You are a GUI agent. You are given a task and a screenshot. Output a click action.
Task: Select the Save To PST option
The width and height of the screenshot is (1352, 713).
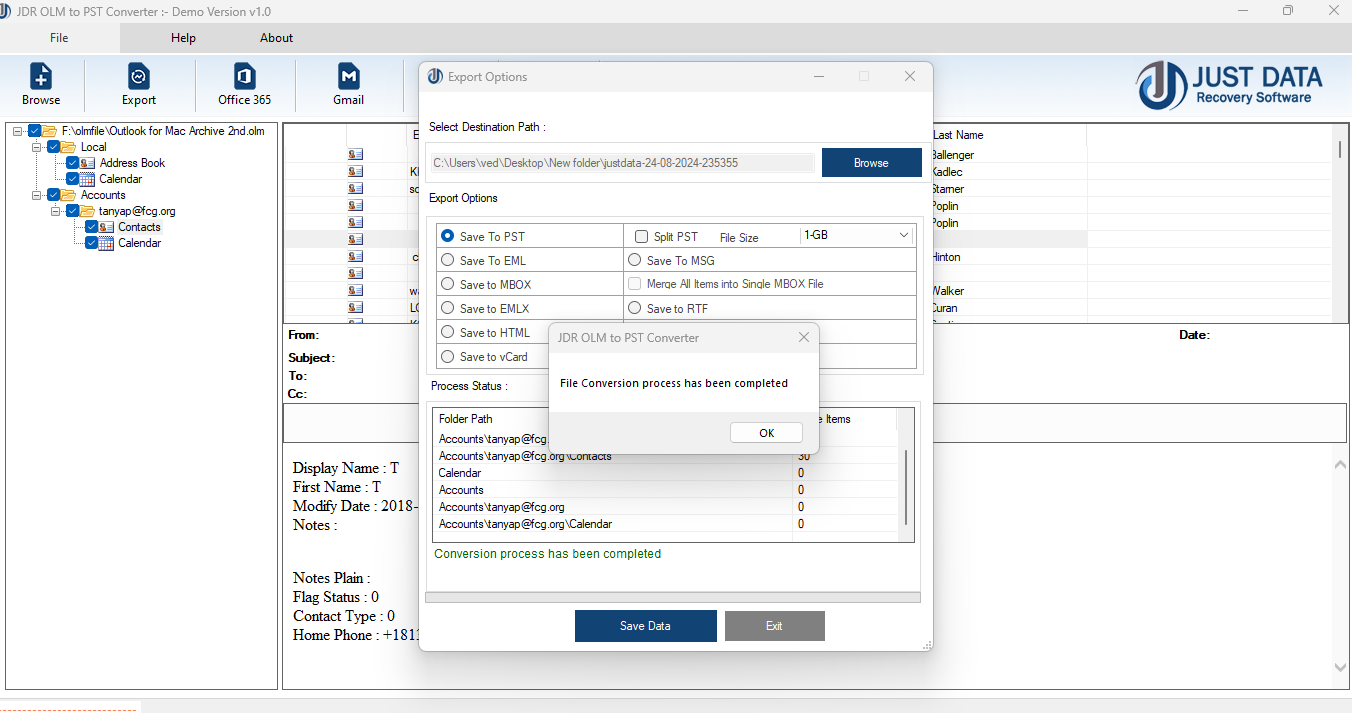pyautogui.click(x=448, y=236)
